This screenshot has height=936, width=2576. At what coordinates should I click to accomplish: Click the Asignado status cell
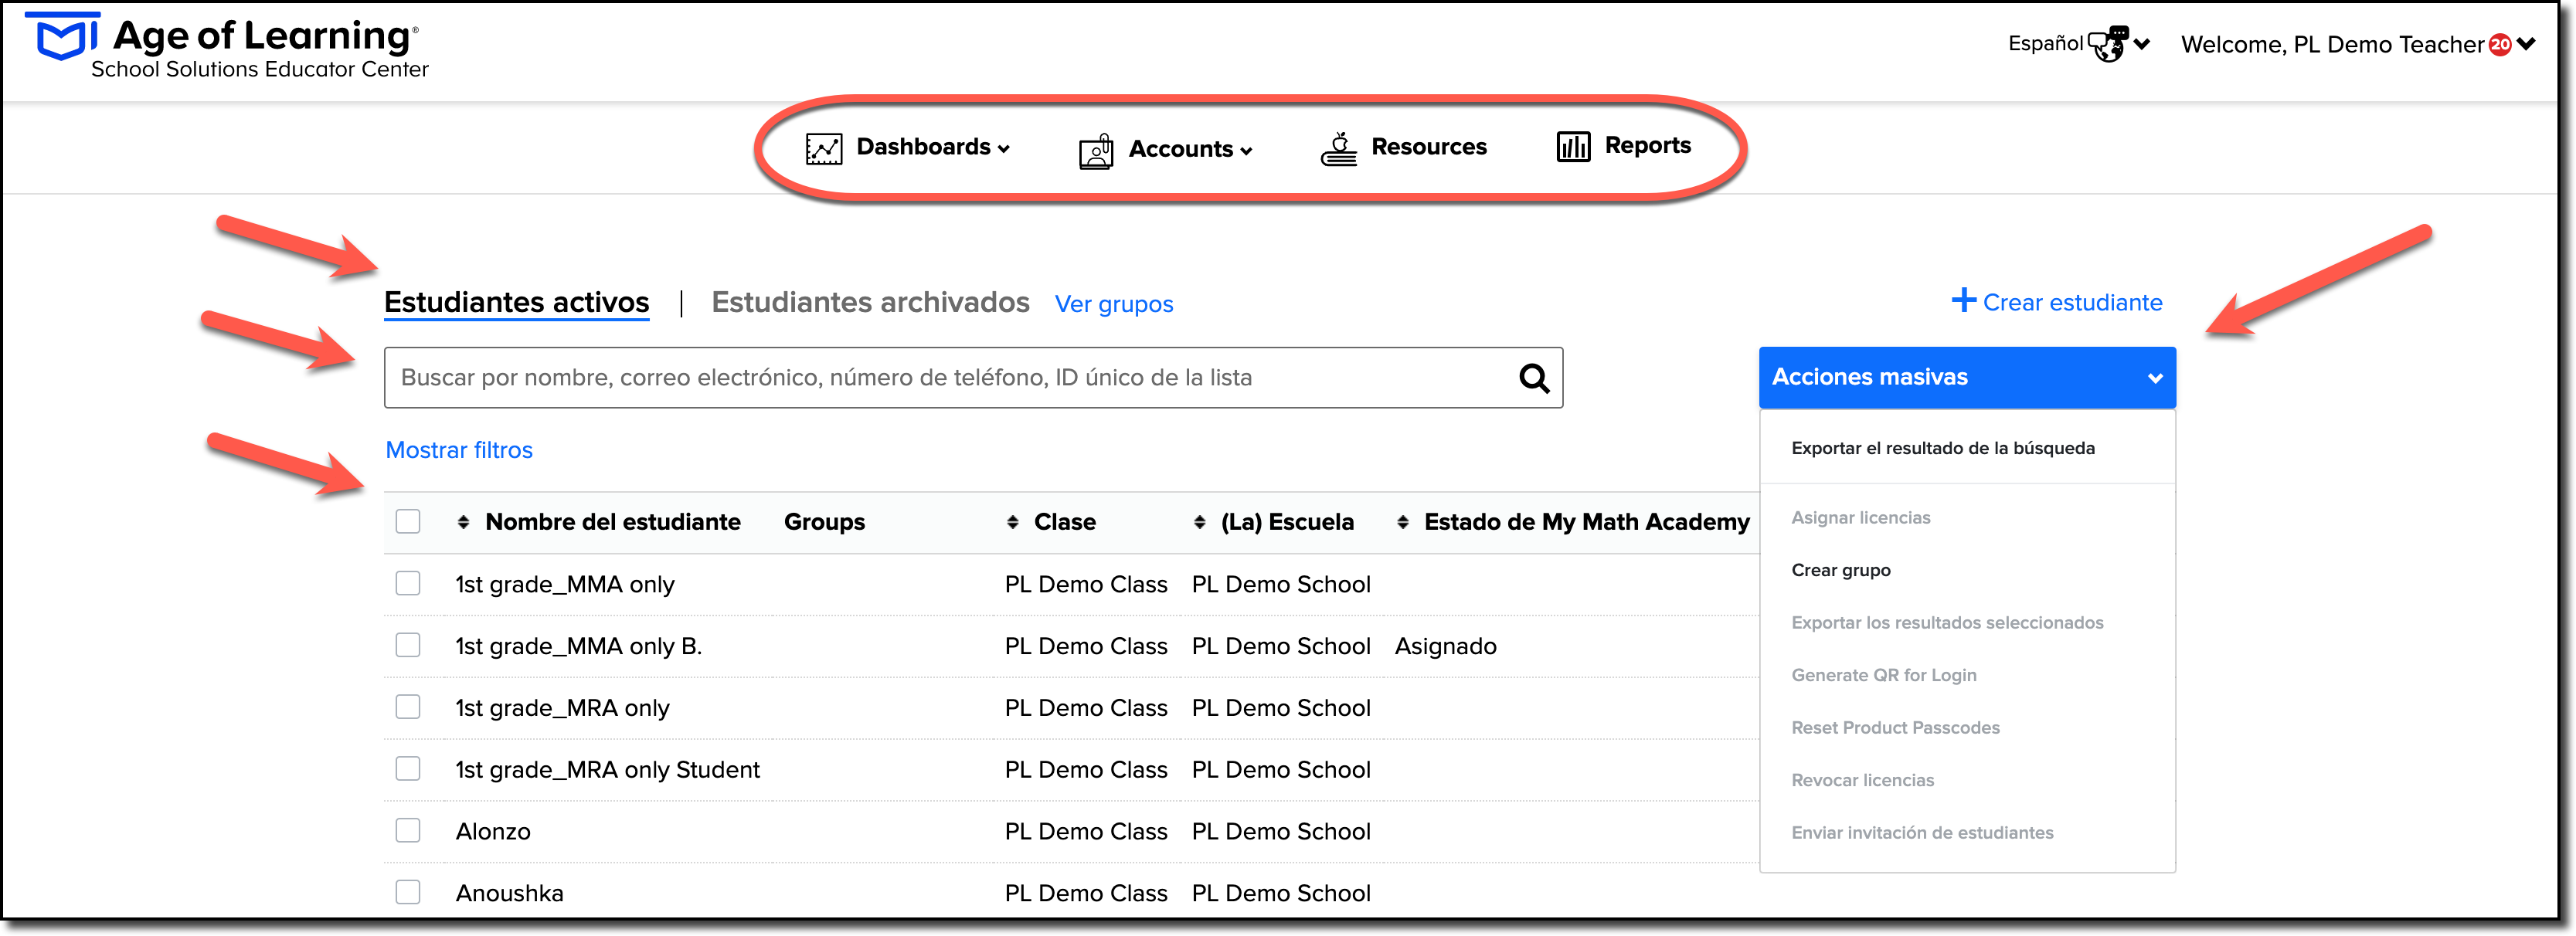(x=1445, y=646)
